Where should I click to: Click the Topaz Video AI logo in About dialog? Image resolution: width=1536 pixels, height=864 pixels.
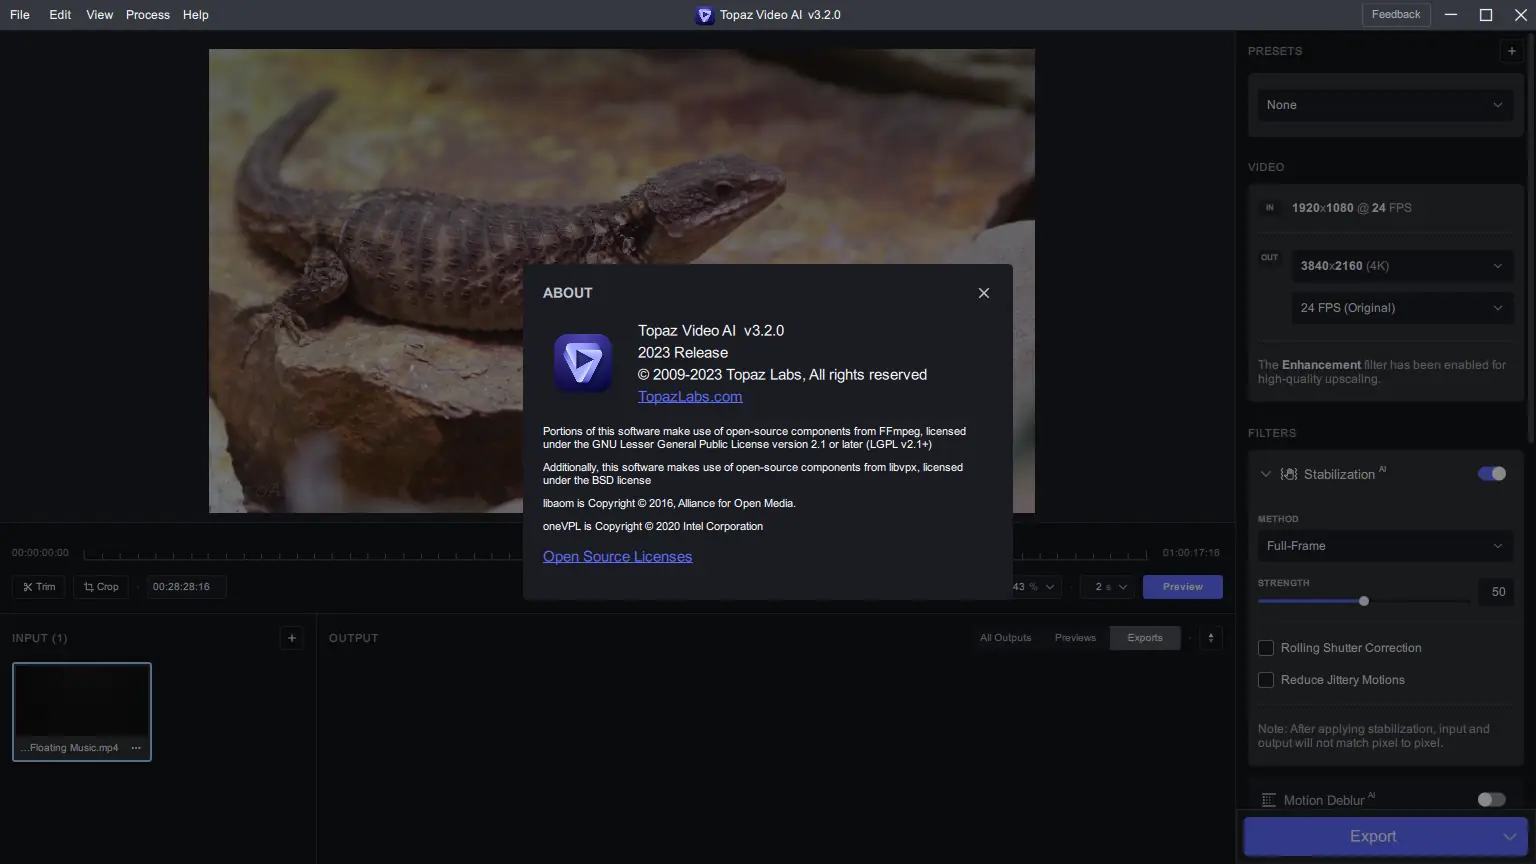click(583, 363)
